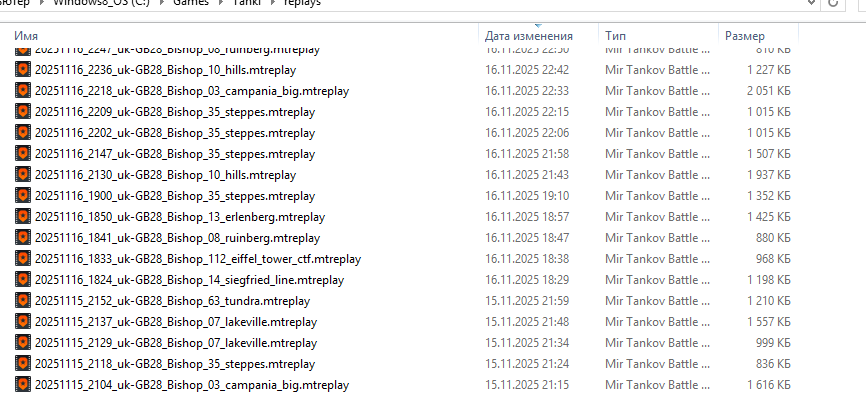Click the icon of 20251116_1850 erlenberg replay

23,217
